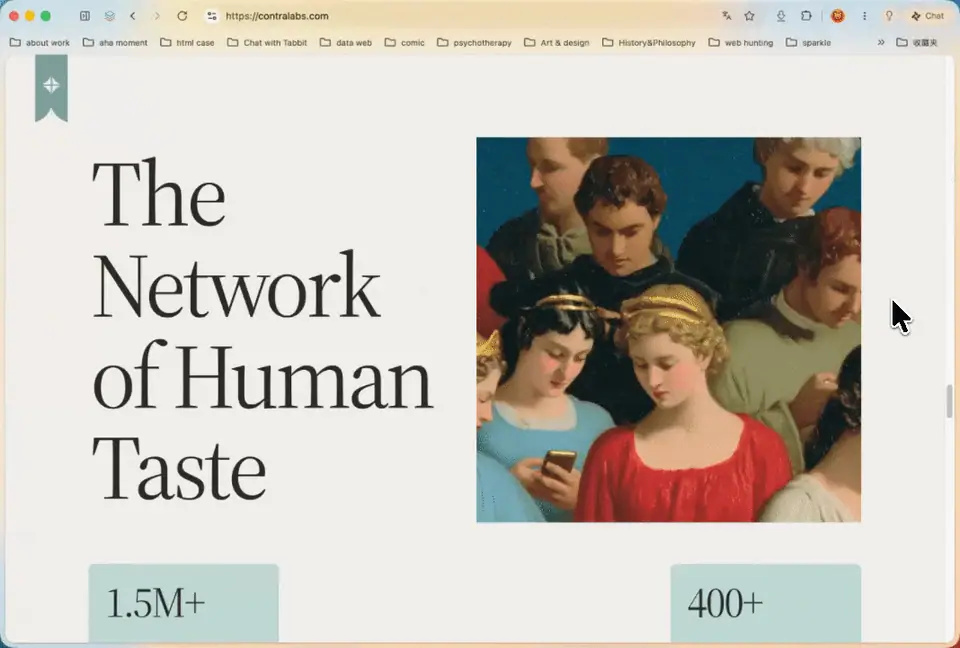This screenshot has height=648, width=960.
Task: Open the 'data web' bookmark folder
Action: [x=346, y=42]
